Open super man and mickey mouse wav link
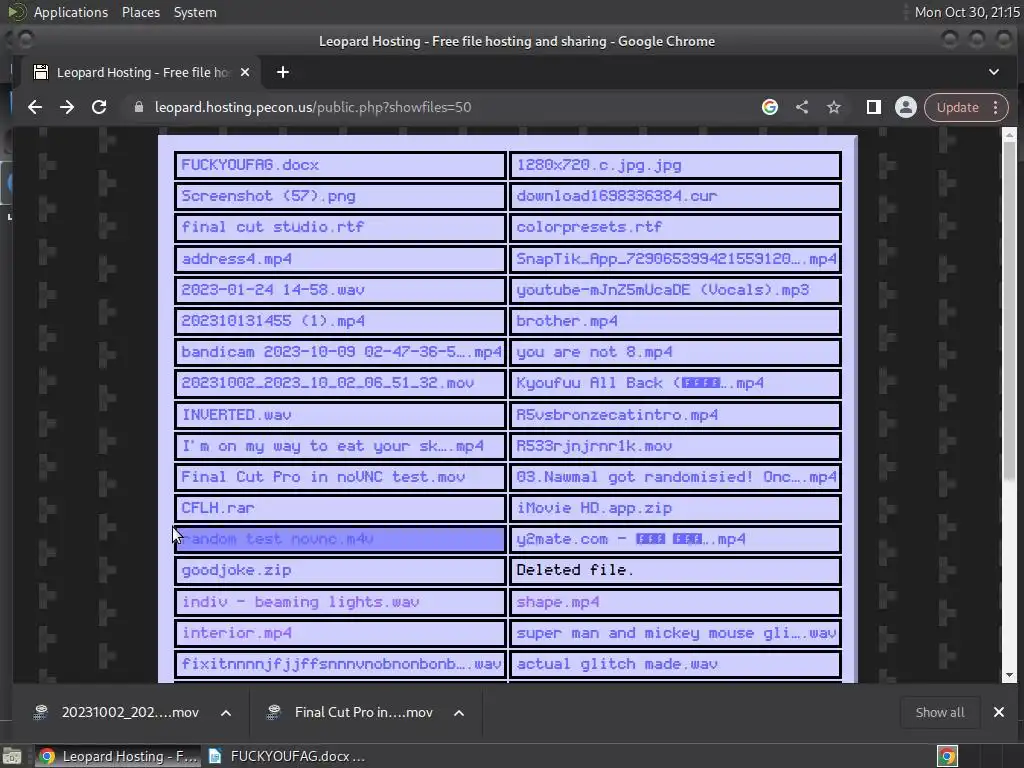This screenshot has width=1024, height=768. tap(675, 633)
